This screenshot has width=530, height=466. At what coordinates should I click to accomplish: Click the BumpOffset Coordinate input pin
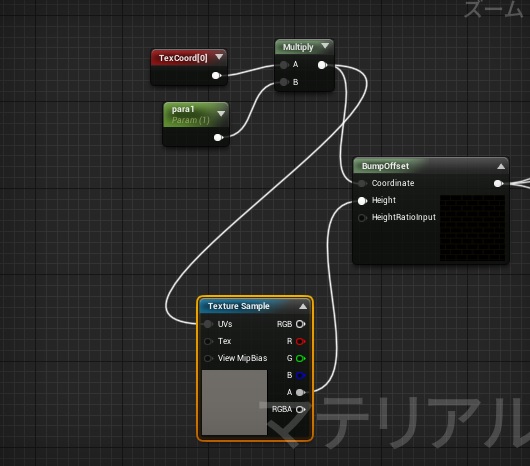tap(362, 183)
